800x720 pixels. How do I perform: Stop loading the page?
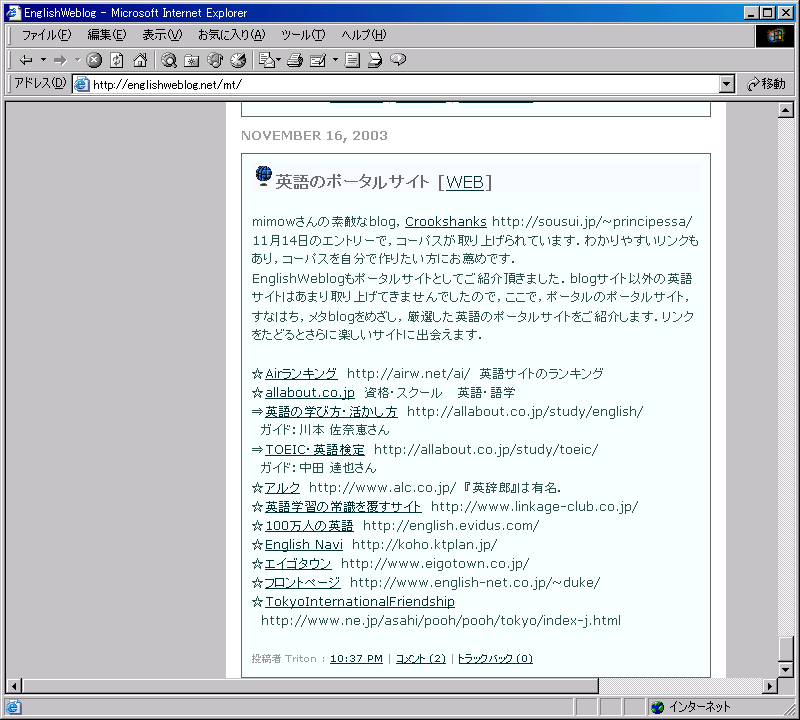pos(94,60)
